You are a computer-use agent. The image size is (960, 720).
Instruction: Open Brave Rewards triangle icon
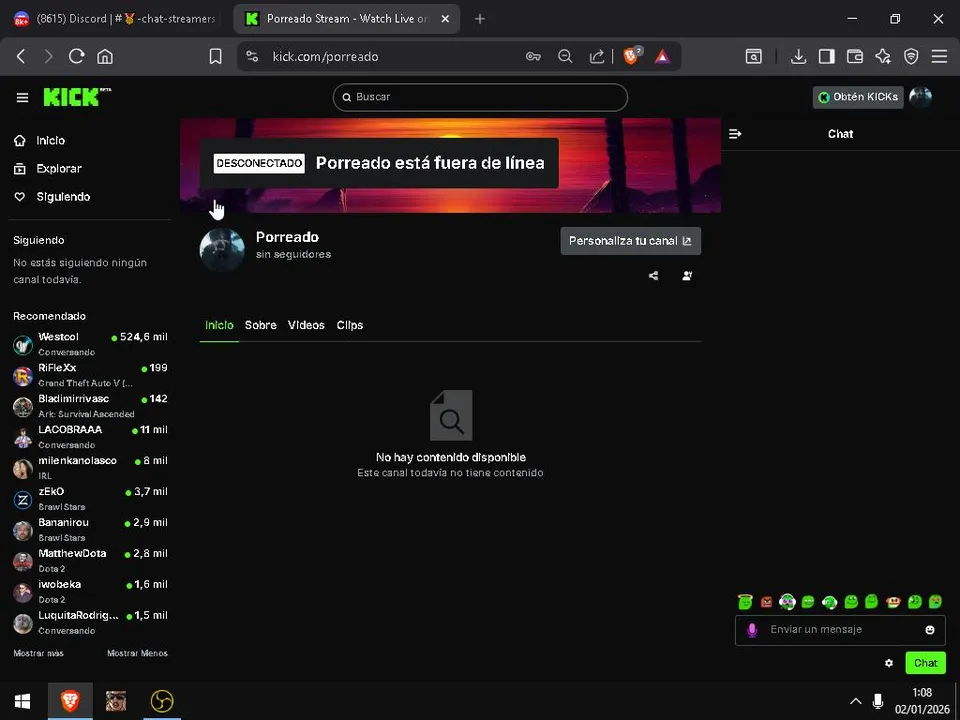point(662,57)
